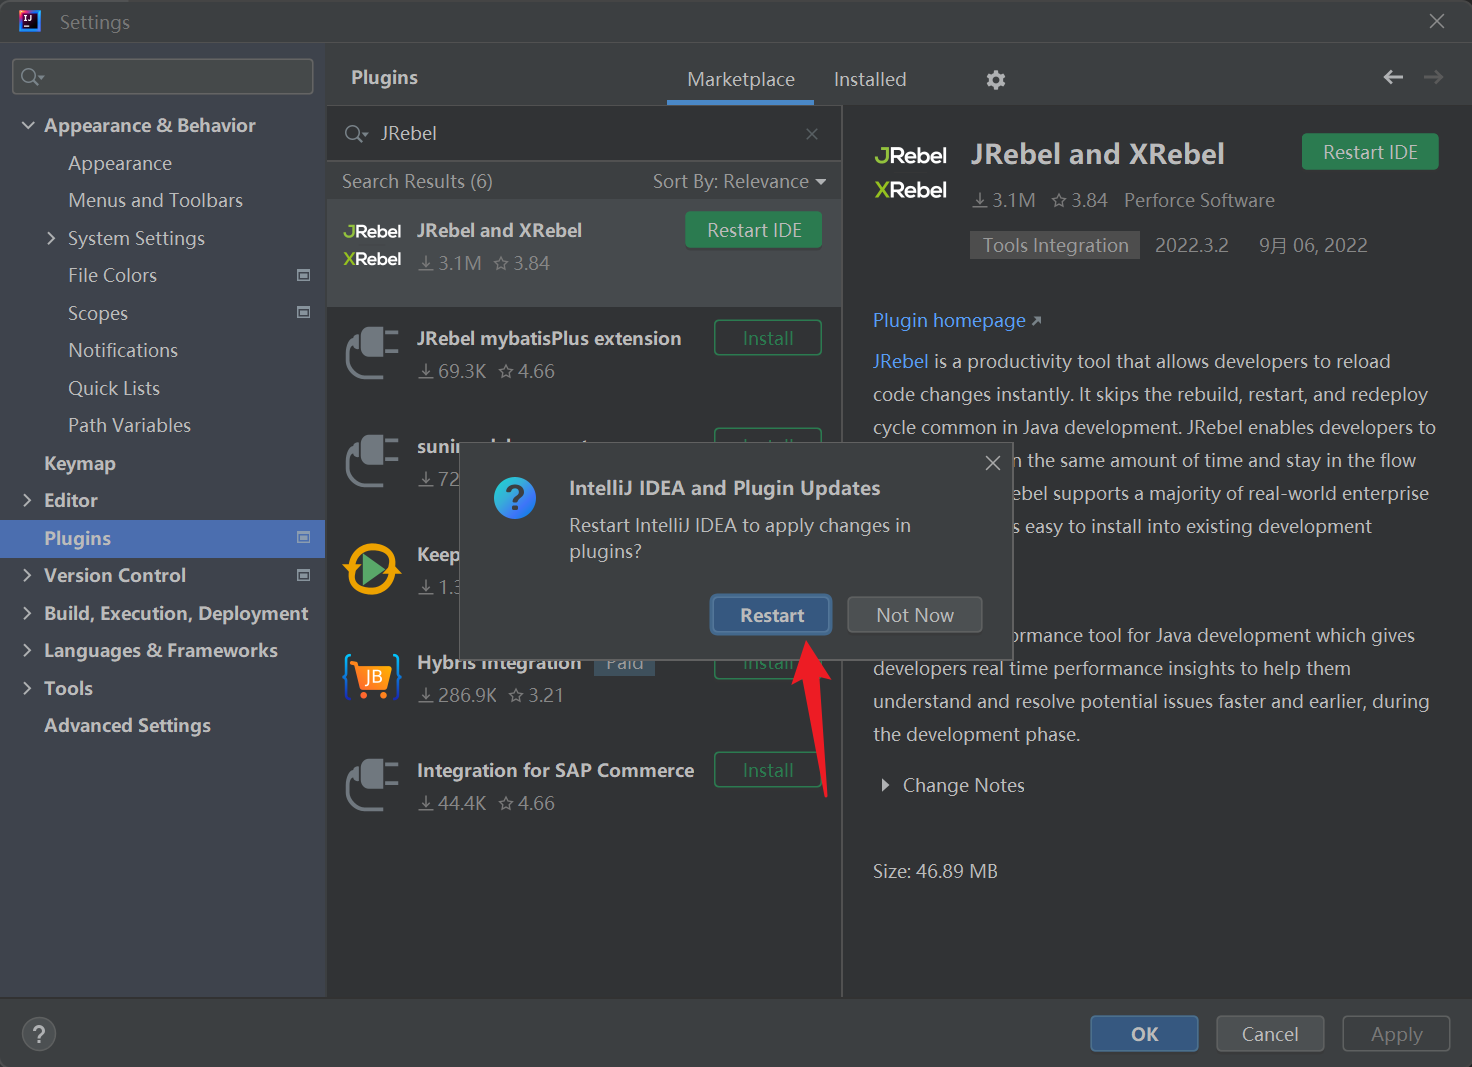Click the back navigation arrow
This screenshot has width=1472, height=1067.
tap(1393, 77)
